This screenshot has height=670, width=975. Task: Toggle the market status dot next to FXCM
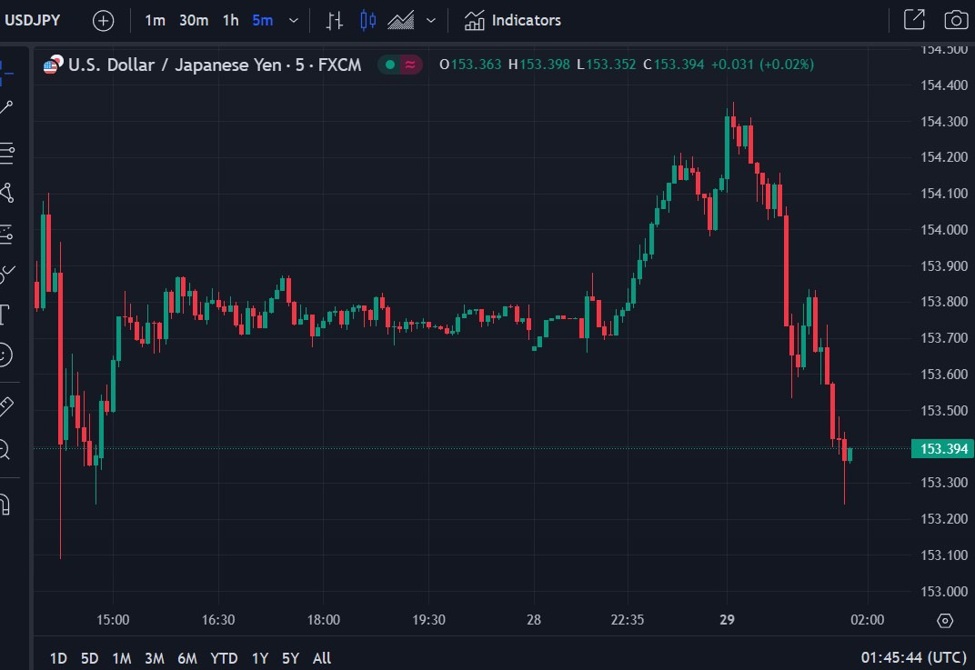tap(389, 63)
